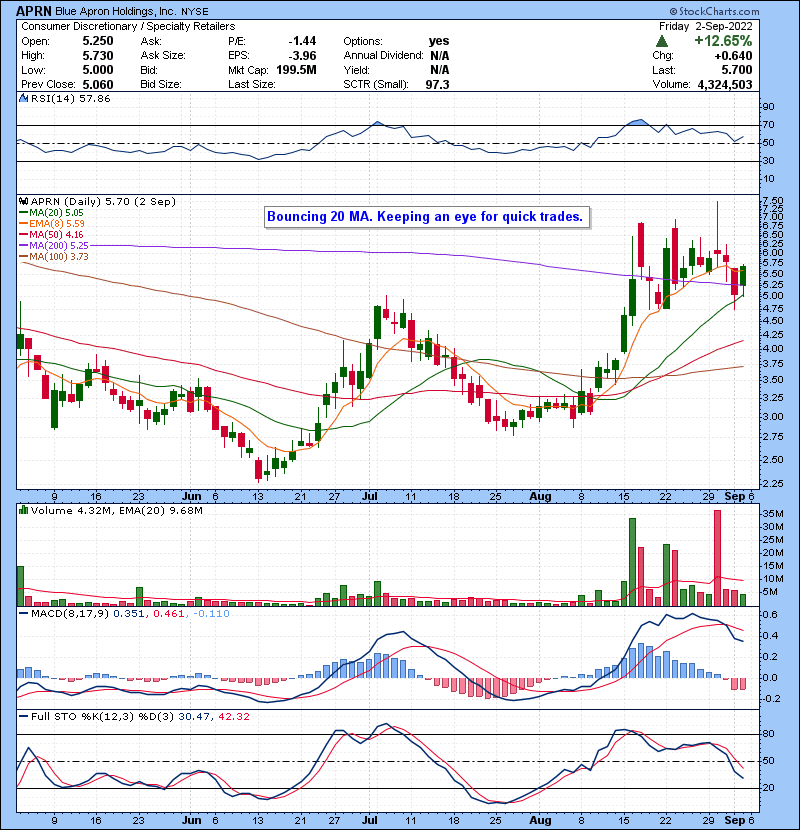Click the 'Bouncing 20 MA' annotation box

(x=427, y=216)
